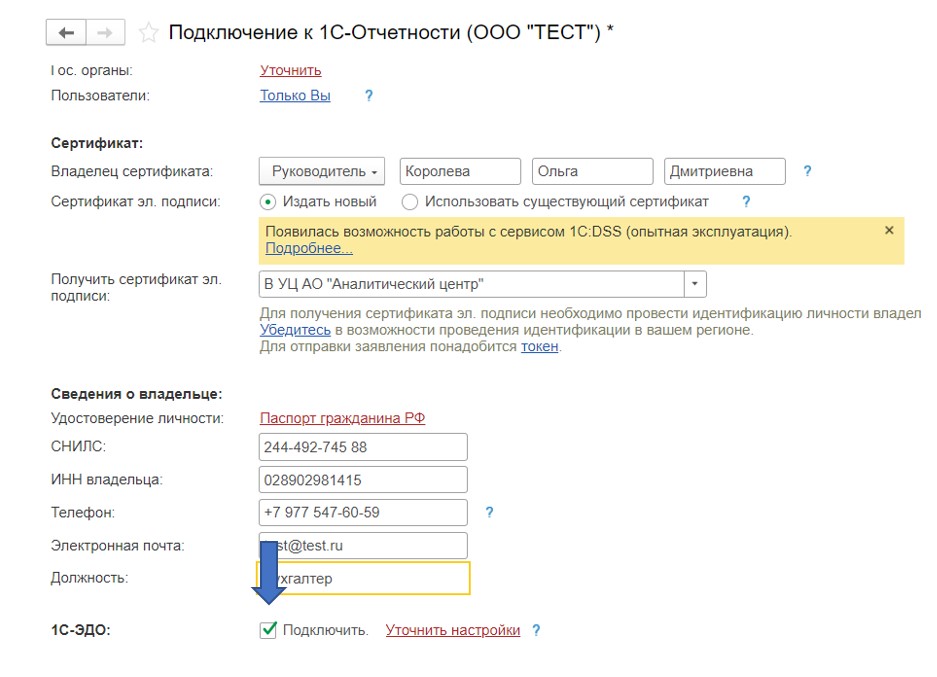Click the СНИЛС field
Viewport: 937px width, 677px height.
click(363, 447)
